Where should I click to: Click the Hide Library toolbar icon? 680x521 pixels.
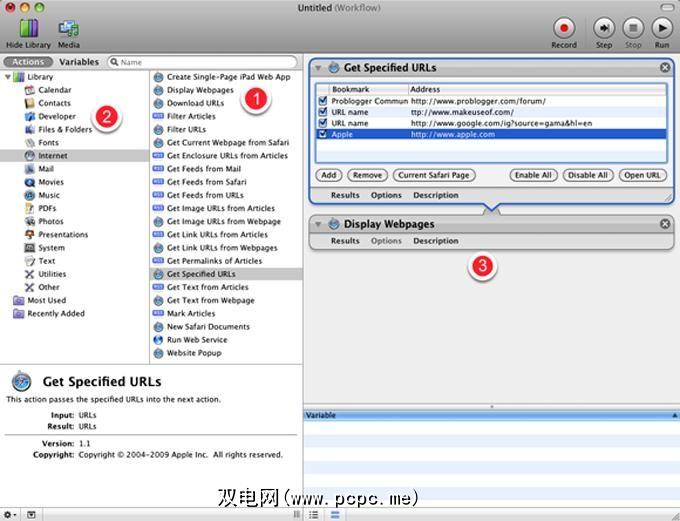(28, 28)
